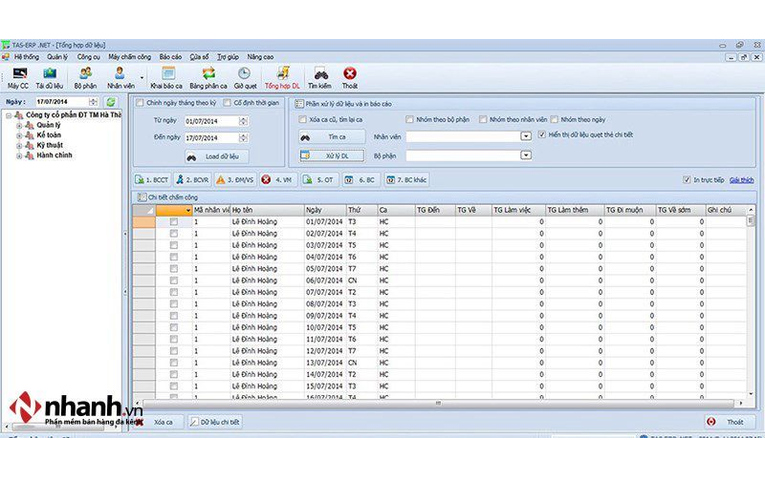Open the Công cụ menu
Screen dimensions: 765x478
pos(88,57)
